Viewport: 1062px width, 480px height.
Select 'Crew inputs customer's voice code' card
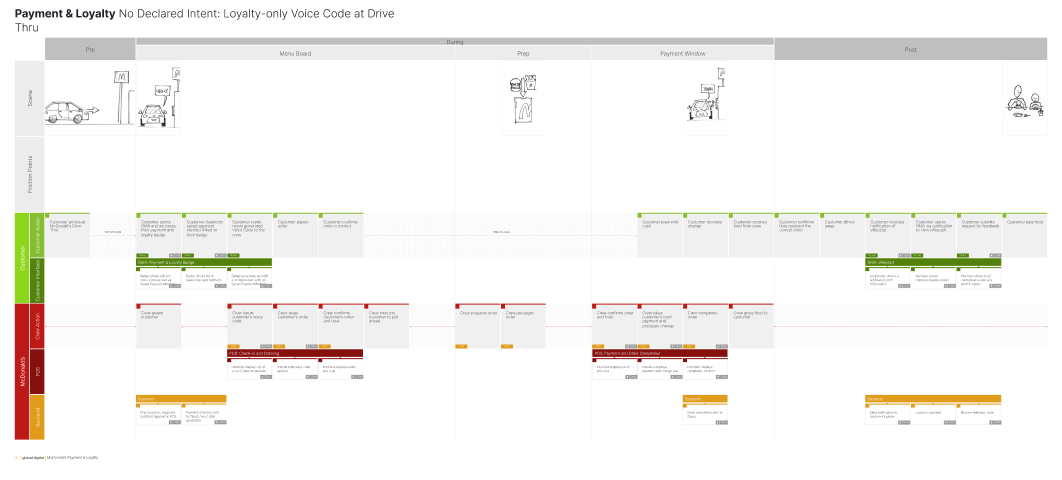point(249,326)
